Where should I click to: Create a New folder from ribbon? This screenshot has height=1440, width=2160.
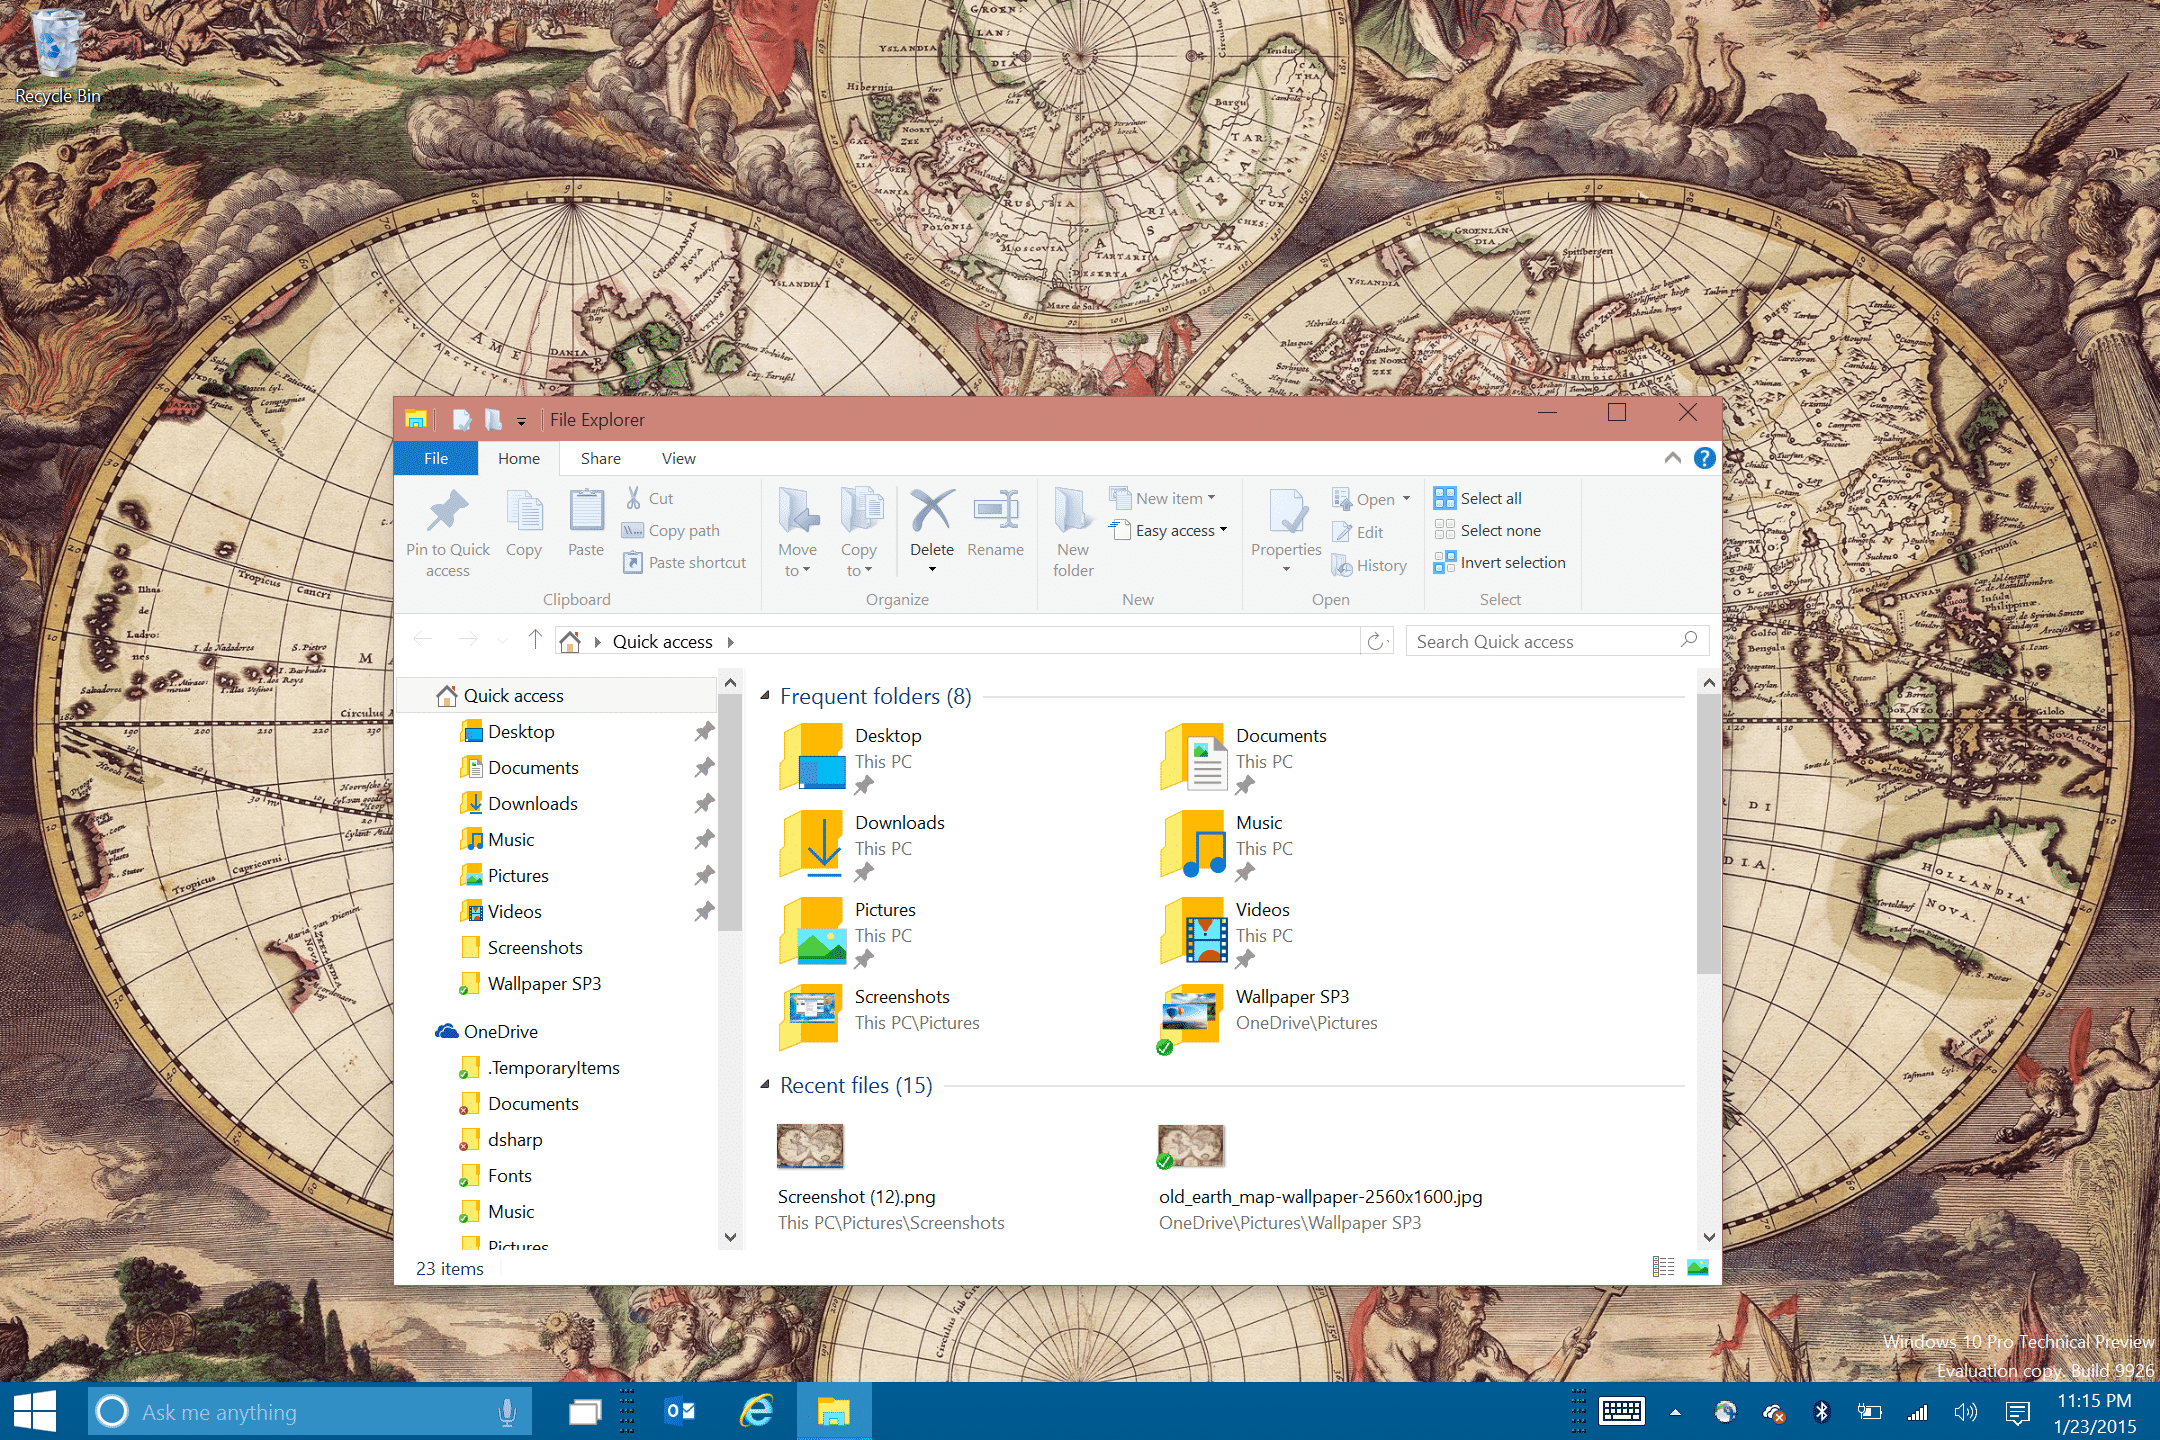(1073, 533)
